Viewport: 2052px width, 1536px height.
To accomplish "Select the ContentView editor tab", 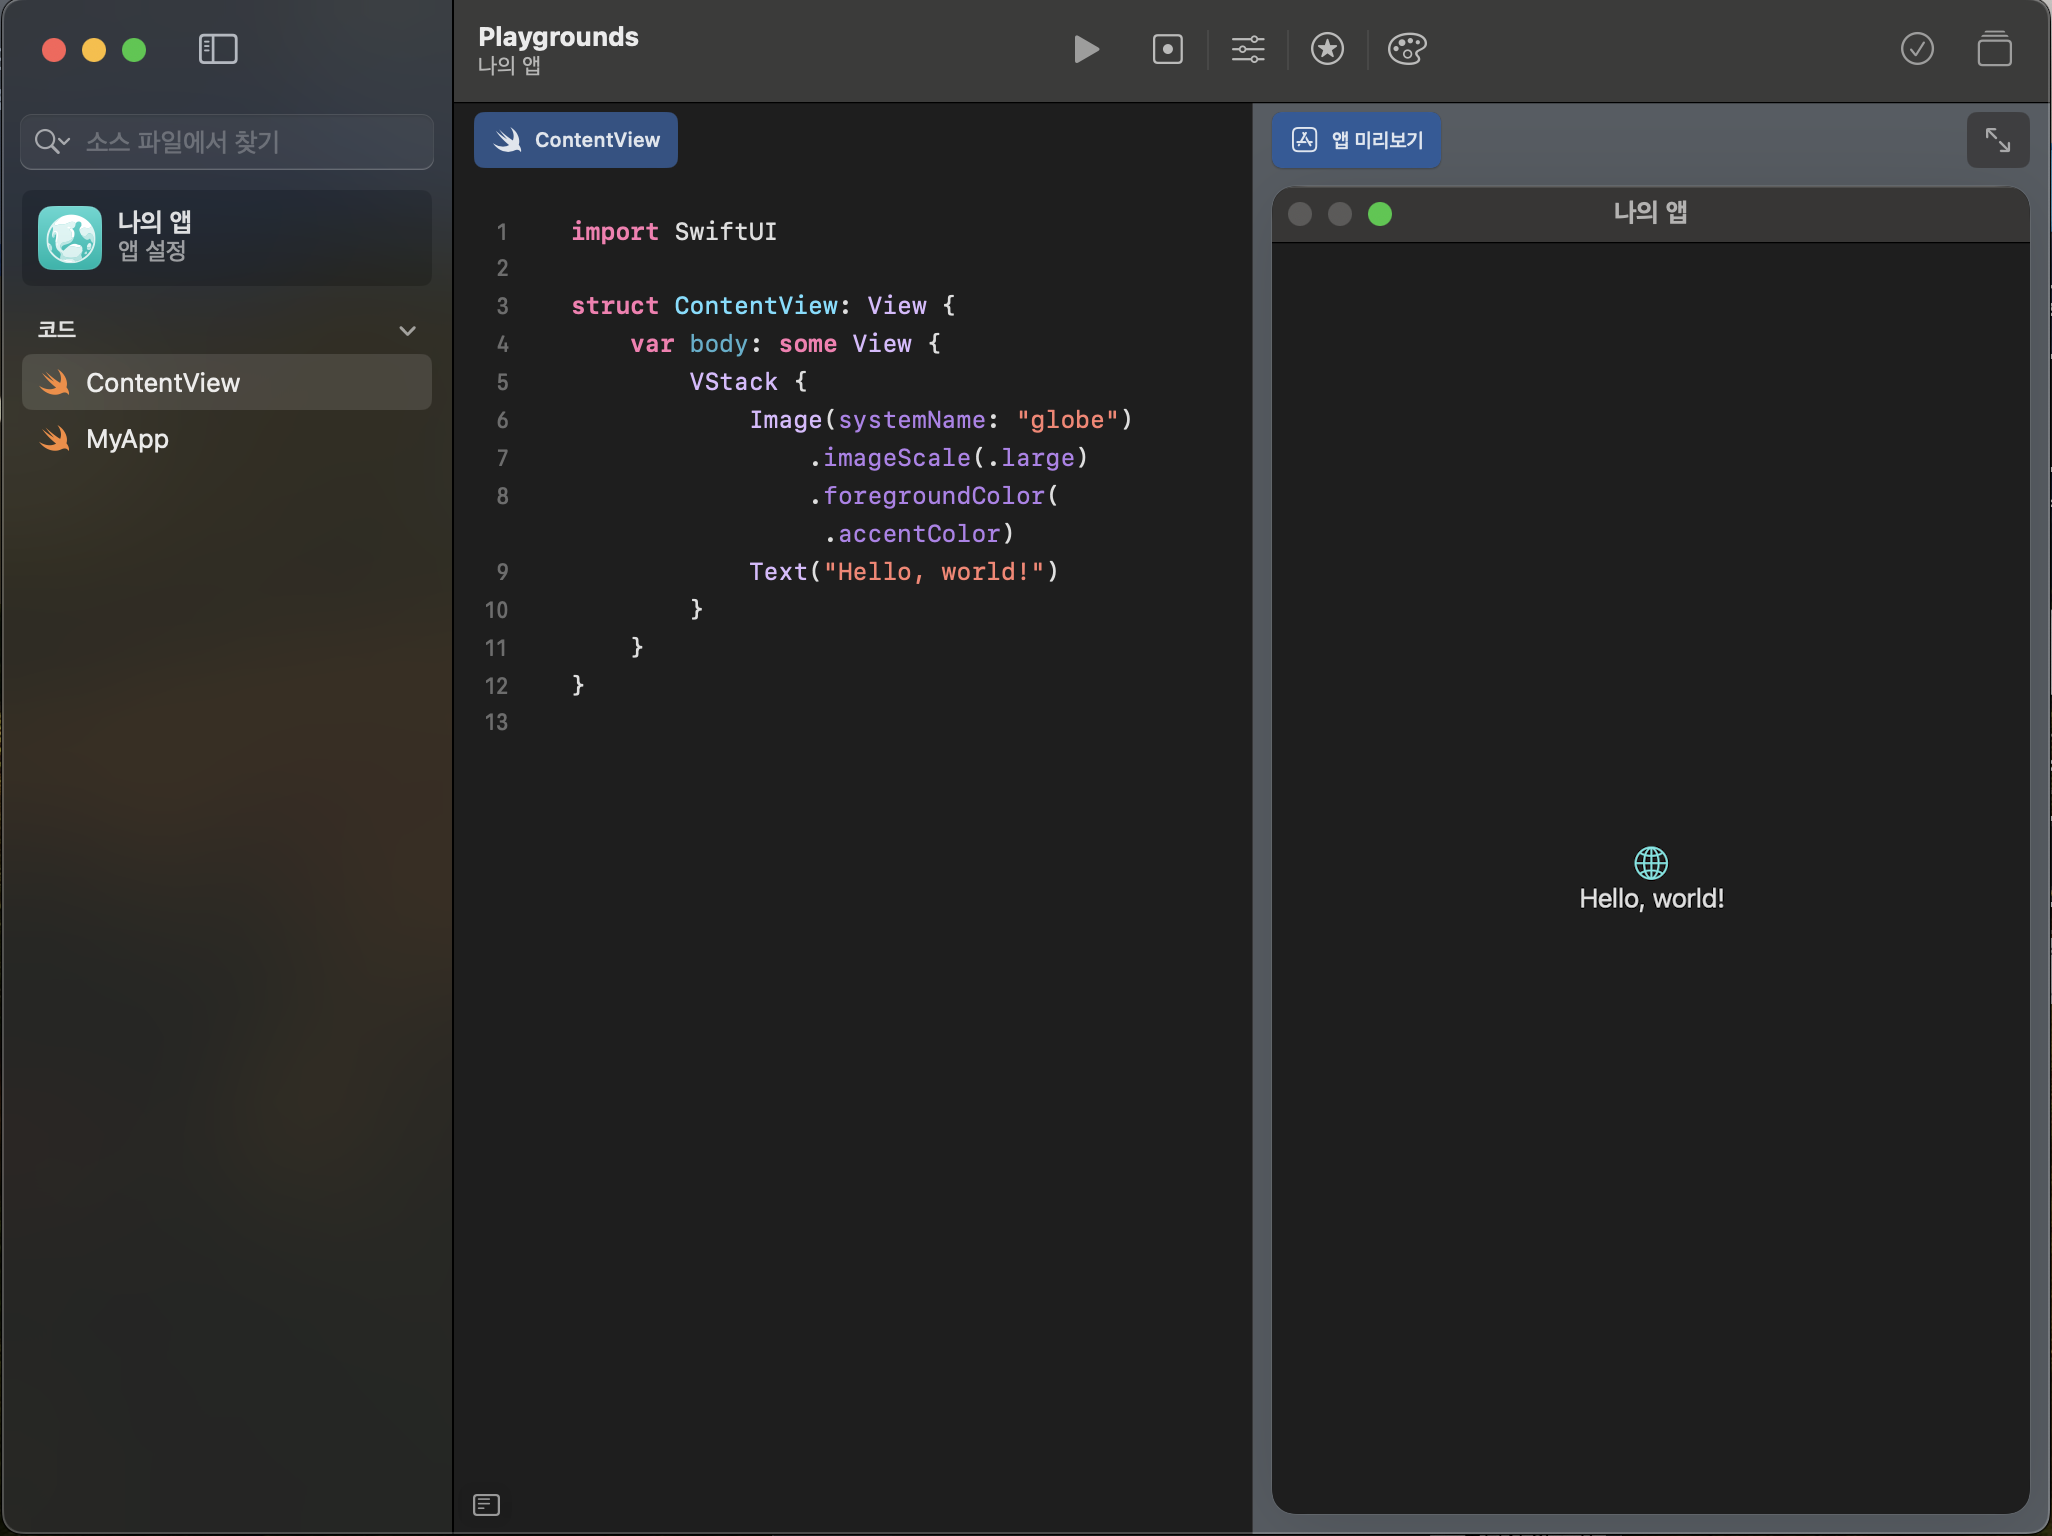I will coord(576,140).
